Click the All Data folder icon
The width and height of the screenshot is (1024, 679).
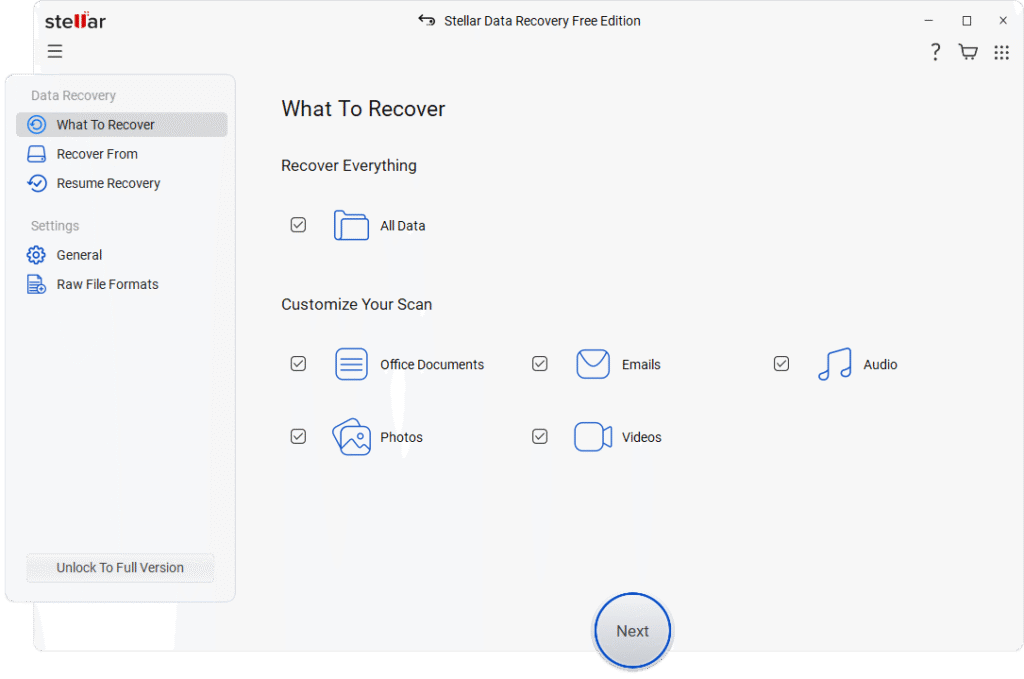point(351,226)
